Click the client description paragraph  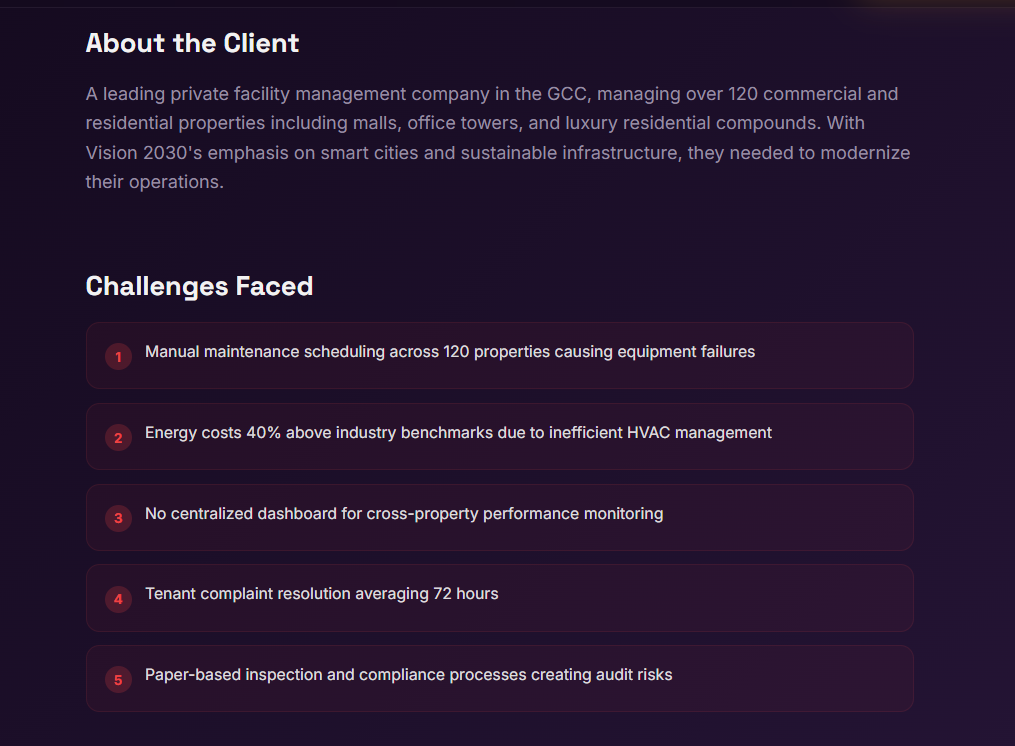tap(497, 138)
